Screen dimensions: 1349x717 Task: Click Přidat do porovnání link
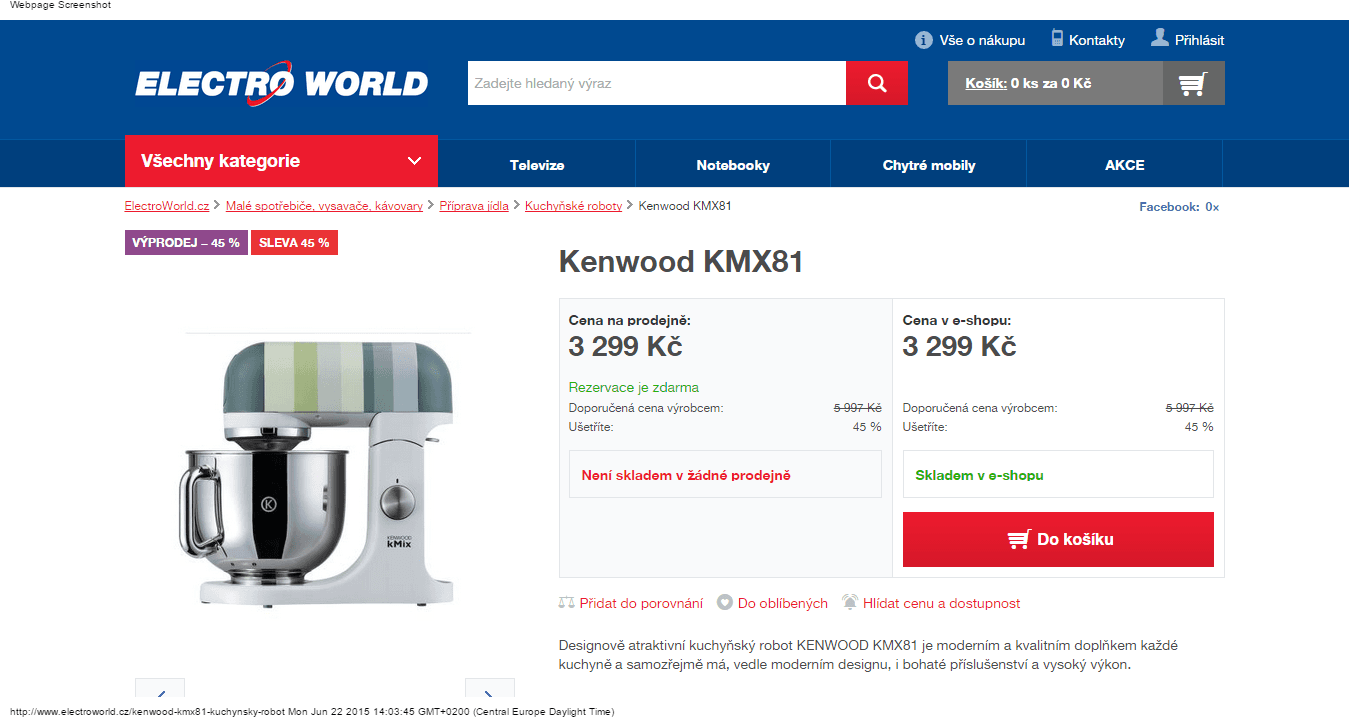pyautogui.click(x=641, y=603)
